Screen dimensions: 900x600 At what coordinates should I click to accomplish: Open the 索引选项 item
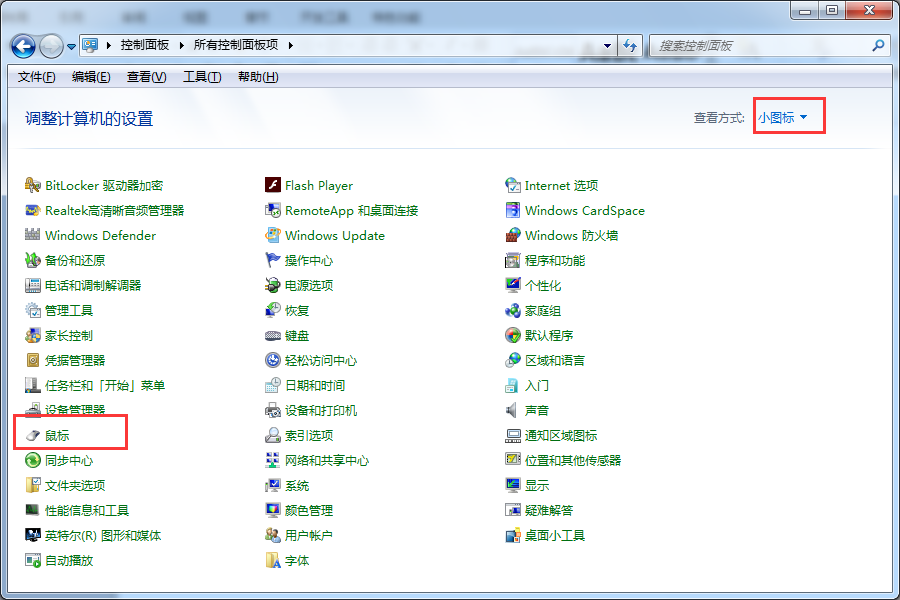coord(309,436)
